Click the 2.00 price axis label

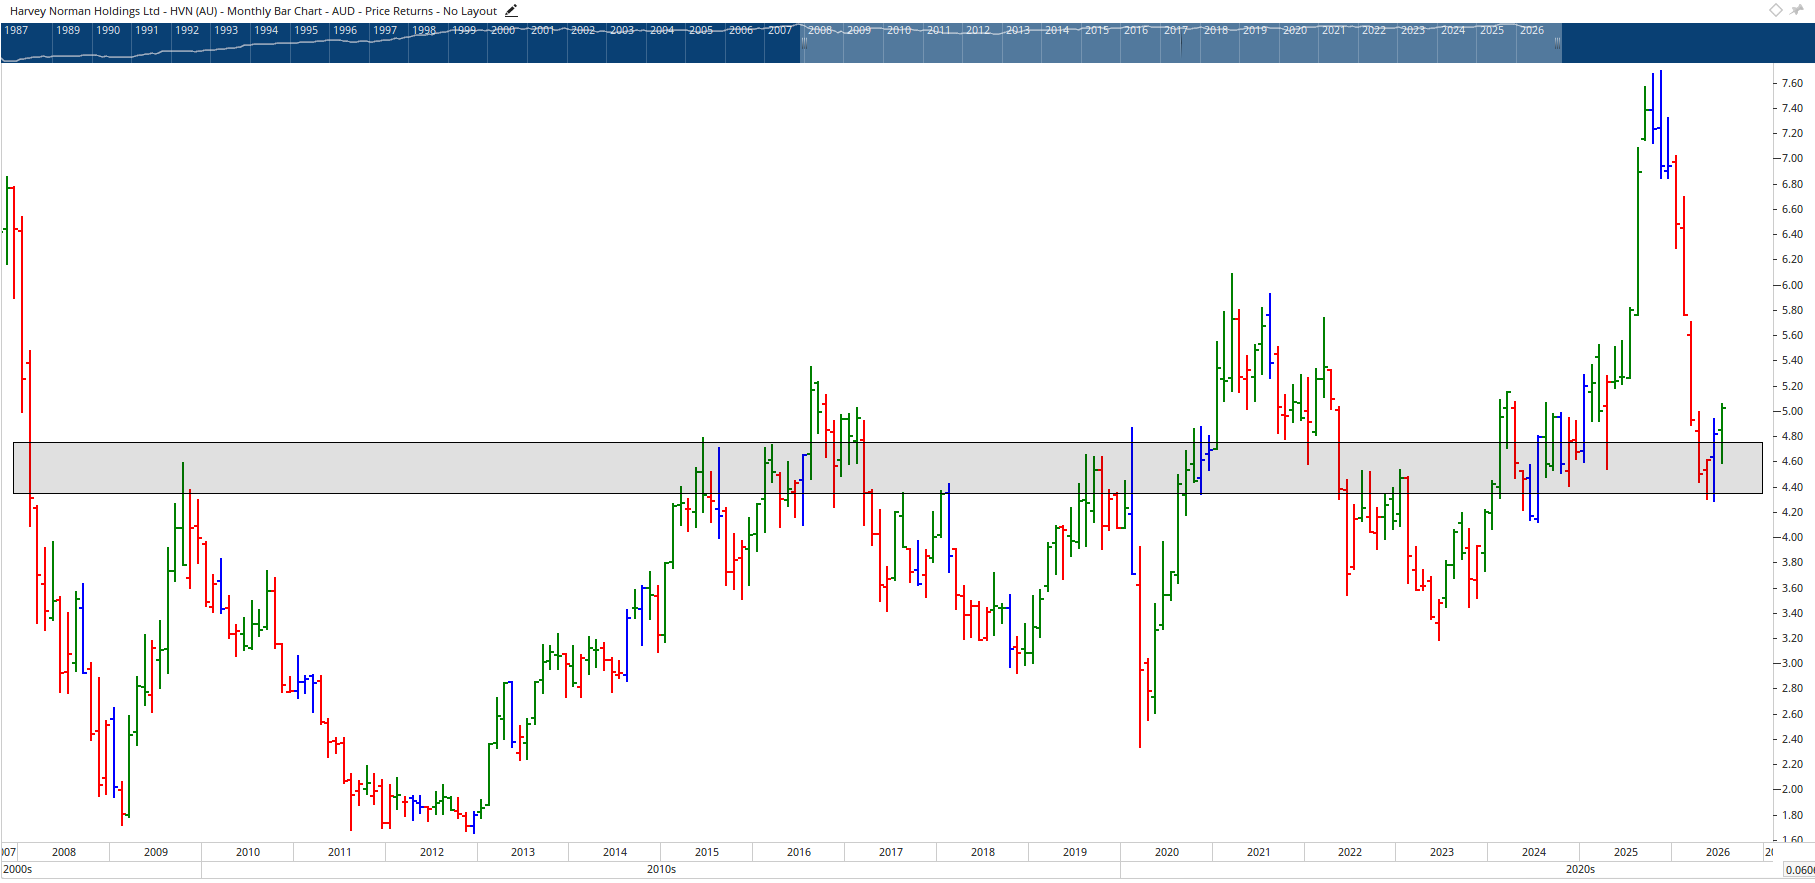click(x=1792, y=789)
